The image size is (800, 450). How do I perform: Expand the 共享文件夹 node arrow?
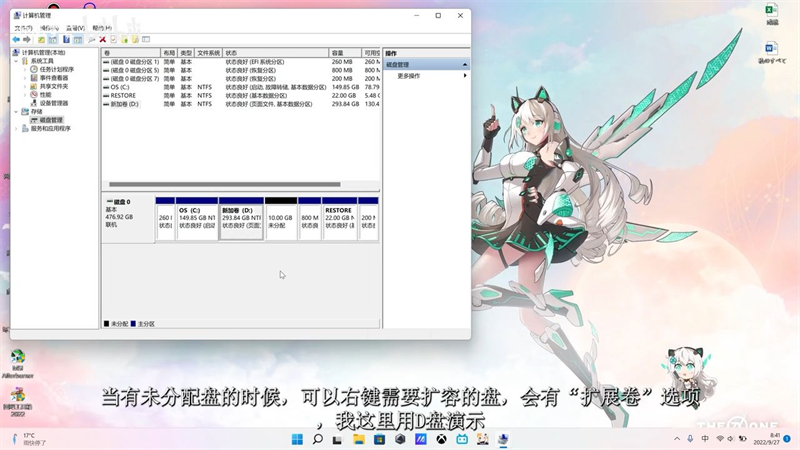(x=25, y=86)
